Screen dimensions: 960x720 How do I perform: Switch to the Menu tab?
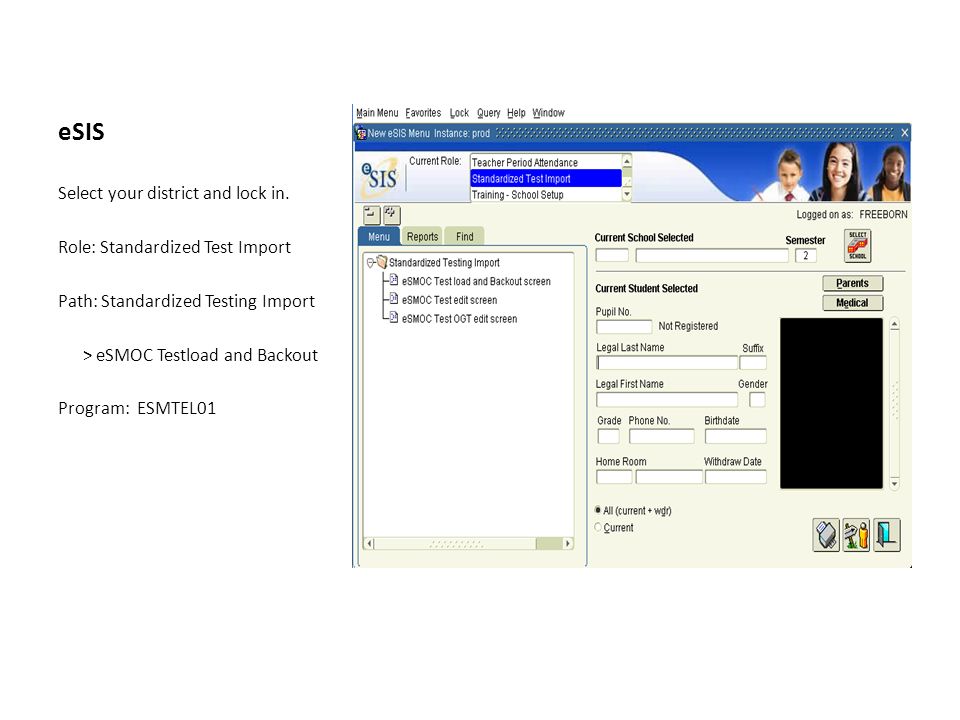click(378, 236)
